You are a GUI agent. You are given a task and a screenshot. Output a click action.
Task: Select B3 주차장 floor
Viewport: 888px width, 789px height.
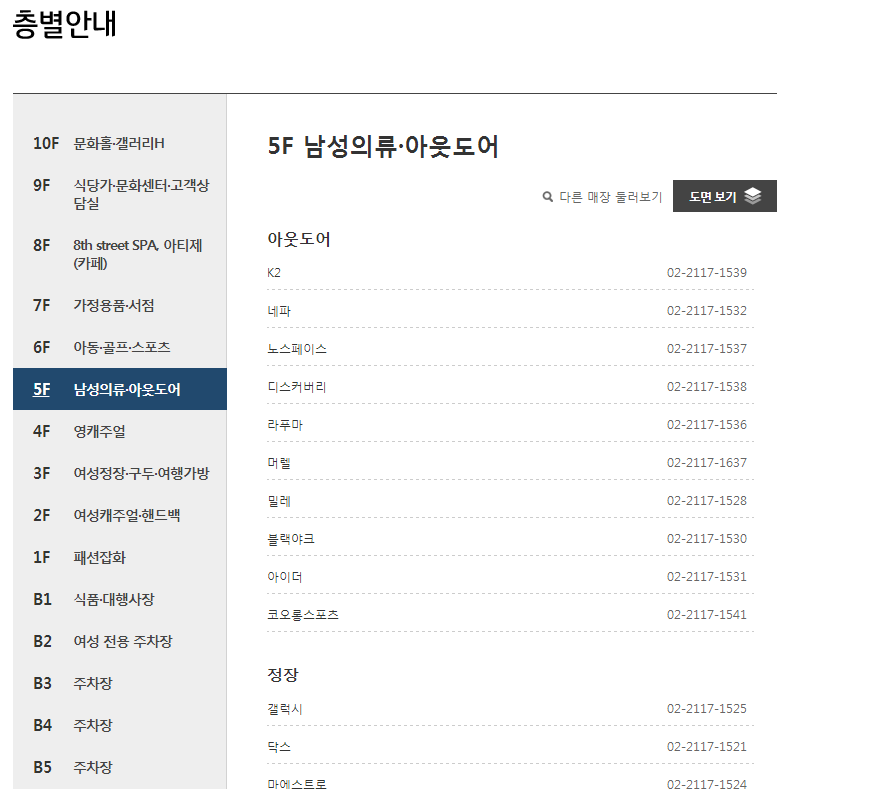(119, 683)
